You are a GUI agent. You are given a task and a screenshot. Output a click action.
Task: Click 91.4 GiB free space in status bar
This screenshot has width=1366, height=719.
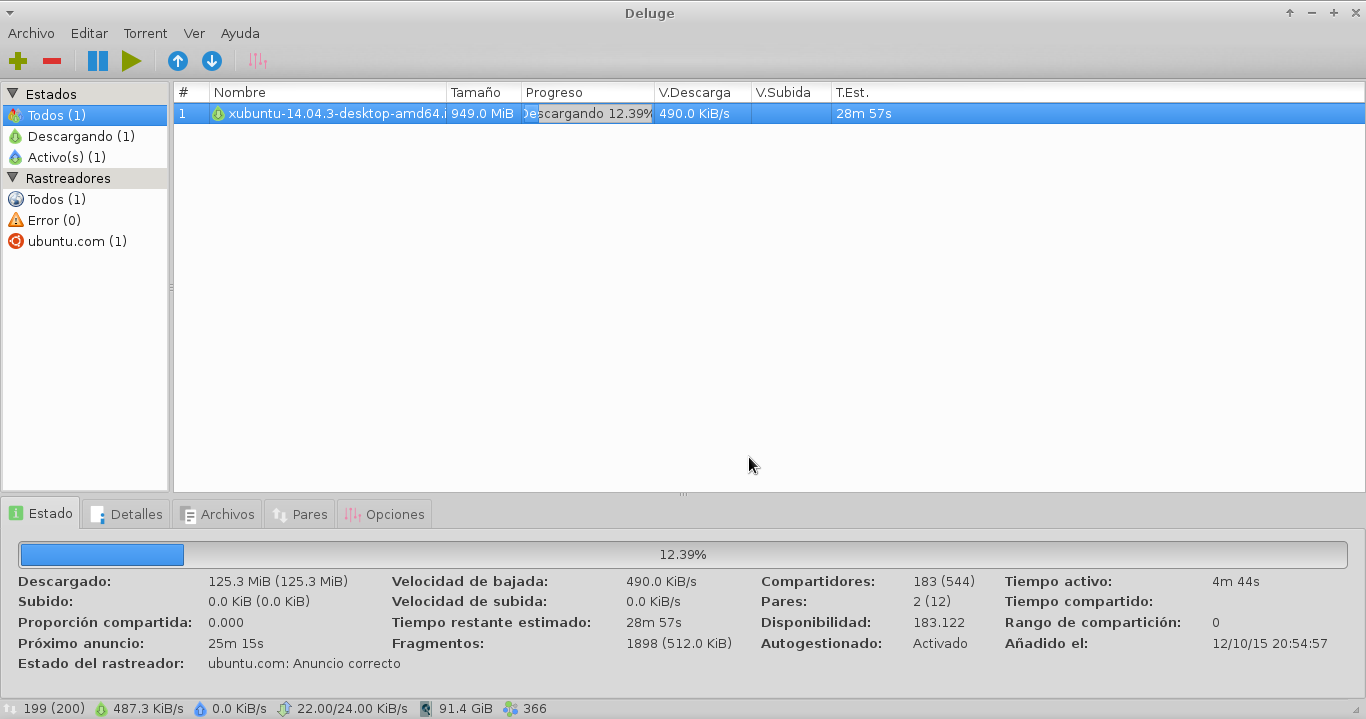point(466,708)
